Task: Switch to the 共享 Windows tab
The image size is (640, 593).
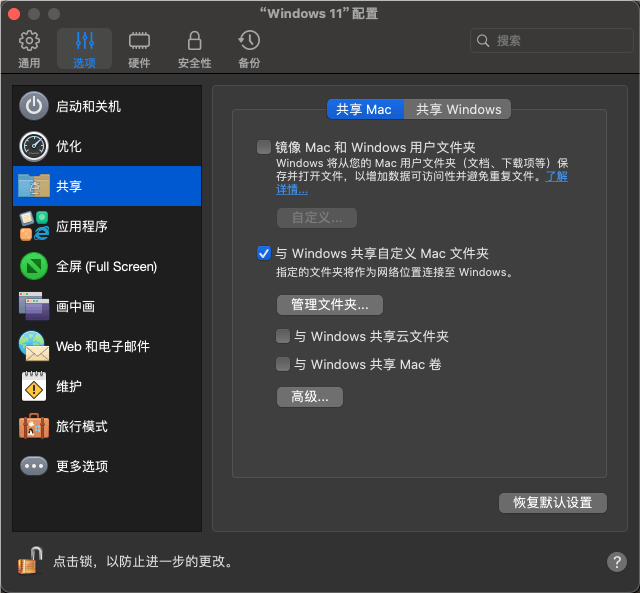Action: point(458,109)
